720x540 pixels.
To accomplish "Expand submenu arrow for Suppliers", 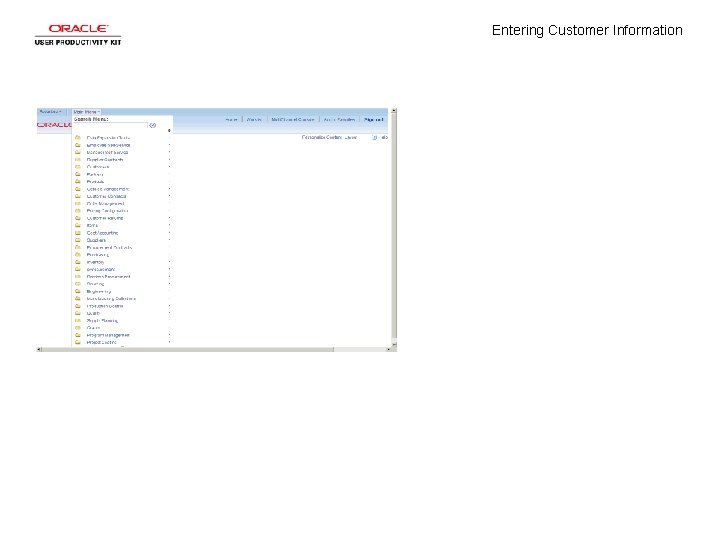I will pos(169,240).
